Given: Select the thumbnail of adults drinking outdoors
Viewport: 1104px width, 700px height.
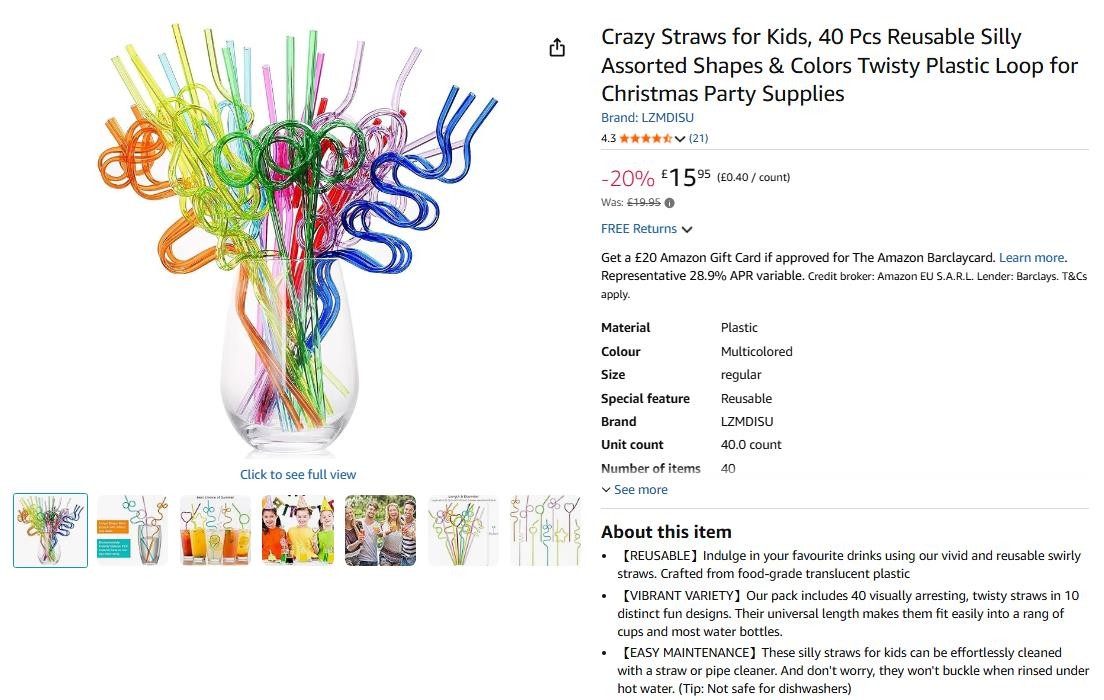Looking at the screenshot, I should coord(380,530).
